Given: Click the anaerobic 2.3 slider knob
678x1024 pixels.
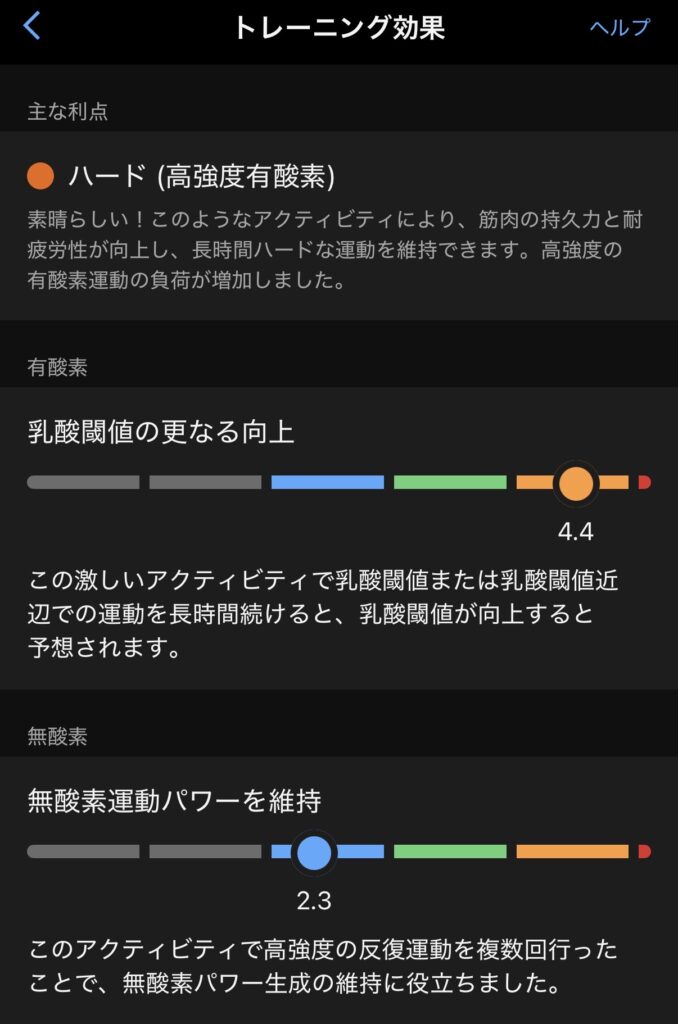Looking at the screenshot, I should click(x=314, y=852).
